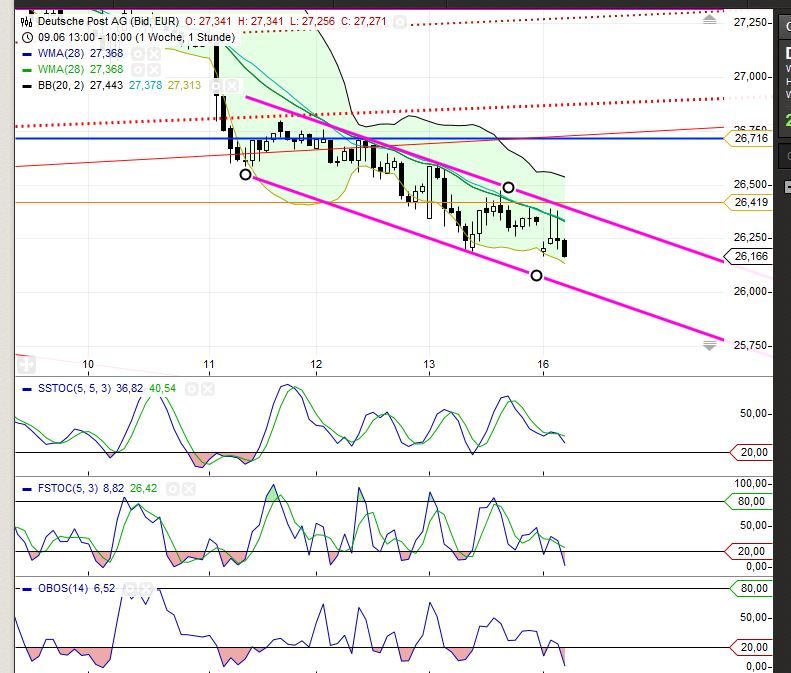Click the blue WMA(28) color dash
Screen dimensions: 791x673
point(27,54)
